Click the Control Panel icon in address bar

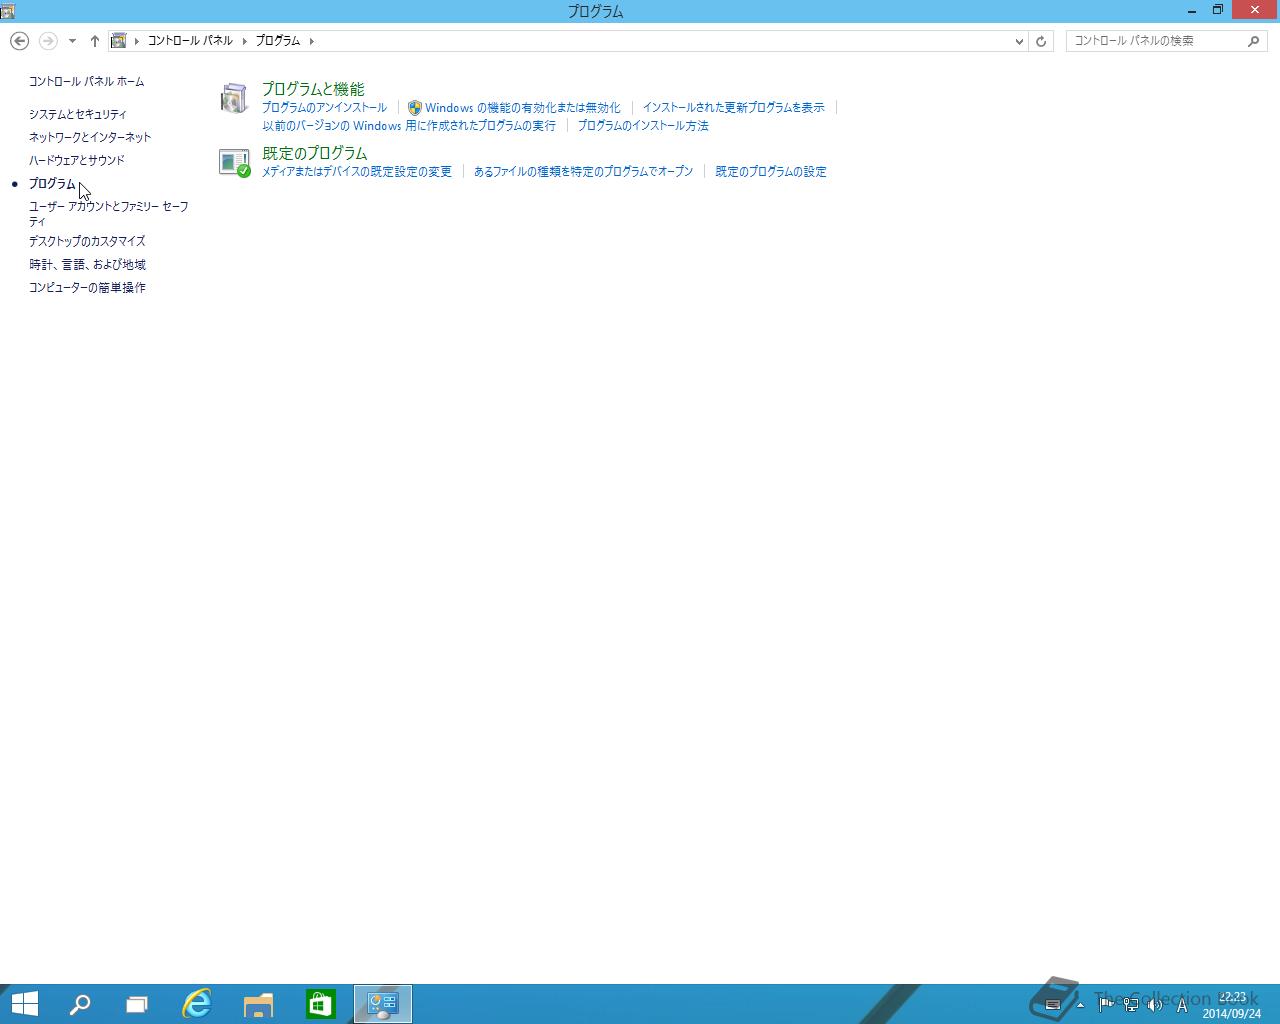[x=119, y=41]
